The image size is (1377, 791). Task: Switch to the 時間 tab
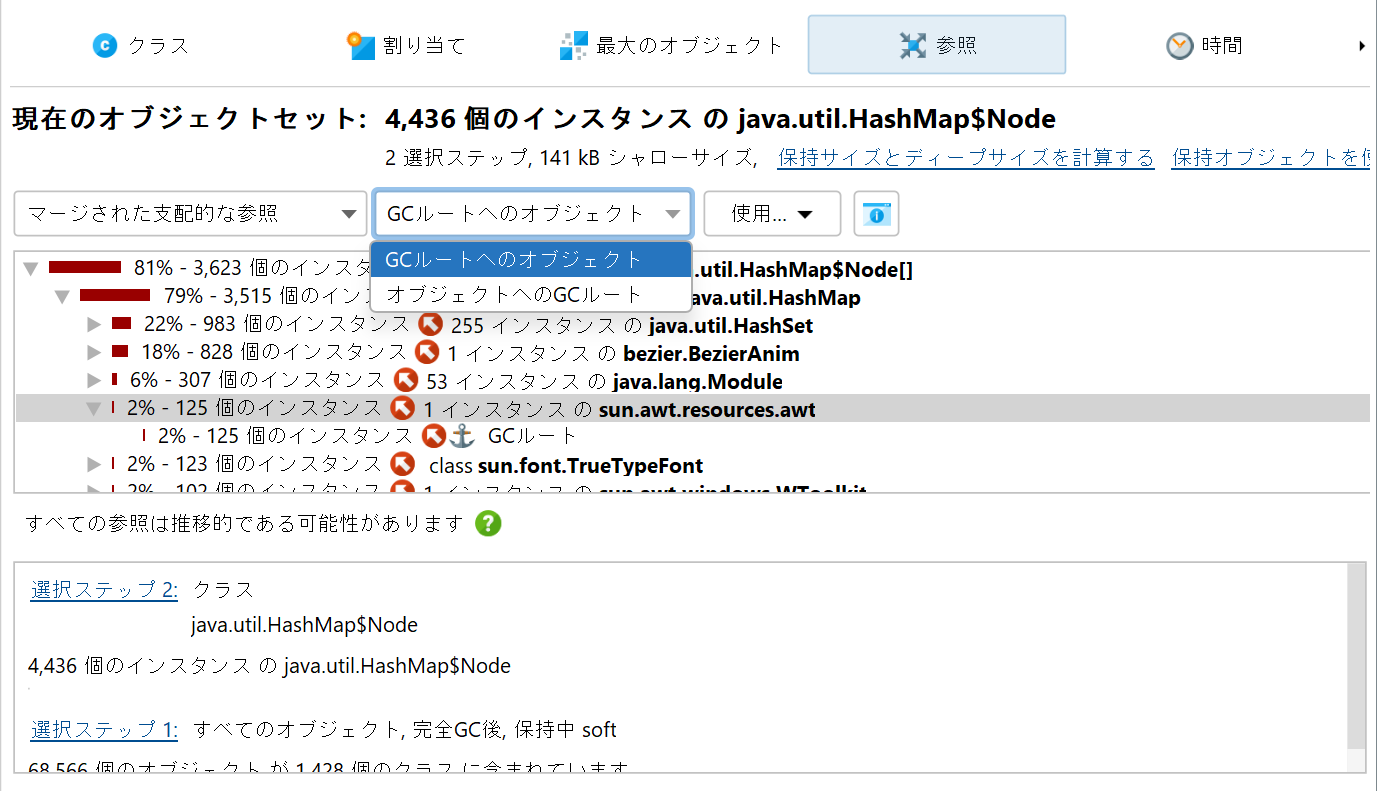pyautogui.click(x=1204, y=45)
